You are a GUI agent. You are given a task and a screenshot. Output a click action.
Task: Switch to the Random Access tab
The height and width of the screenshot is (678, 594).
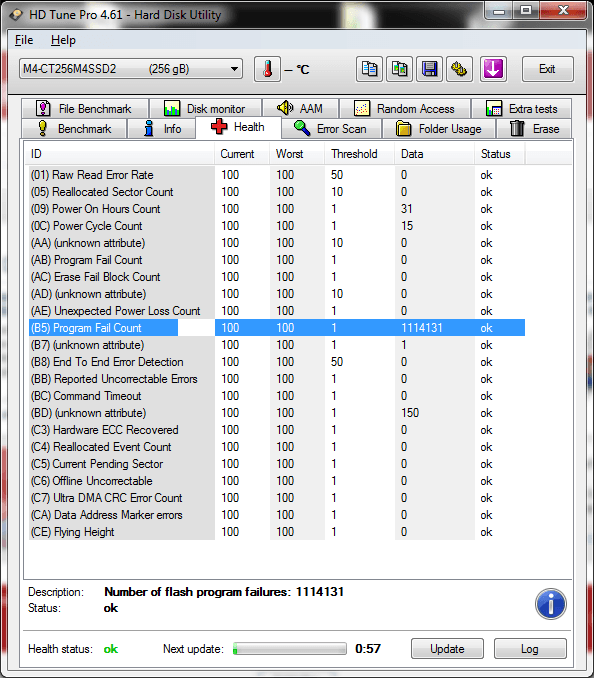coord(405,108)
